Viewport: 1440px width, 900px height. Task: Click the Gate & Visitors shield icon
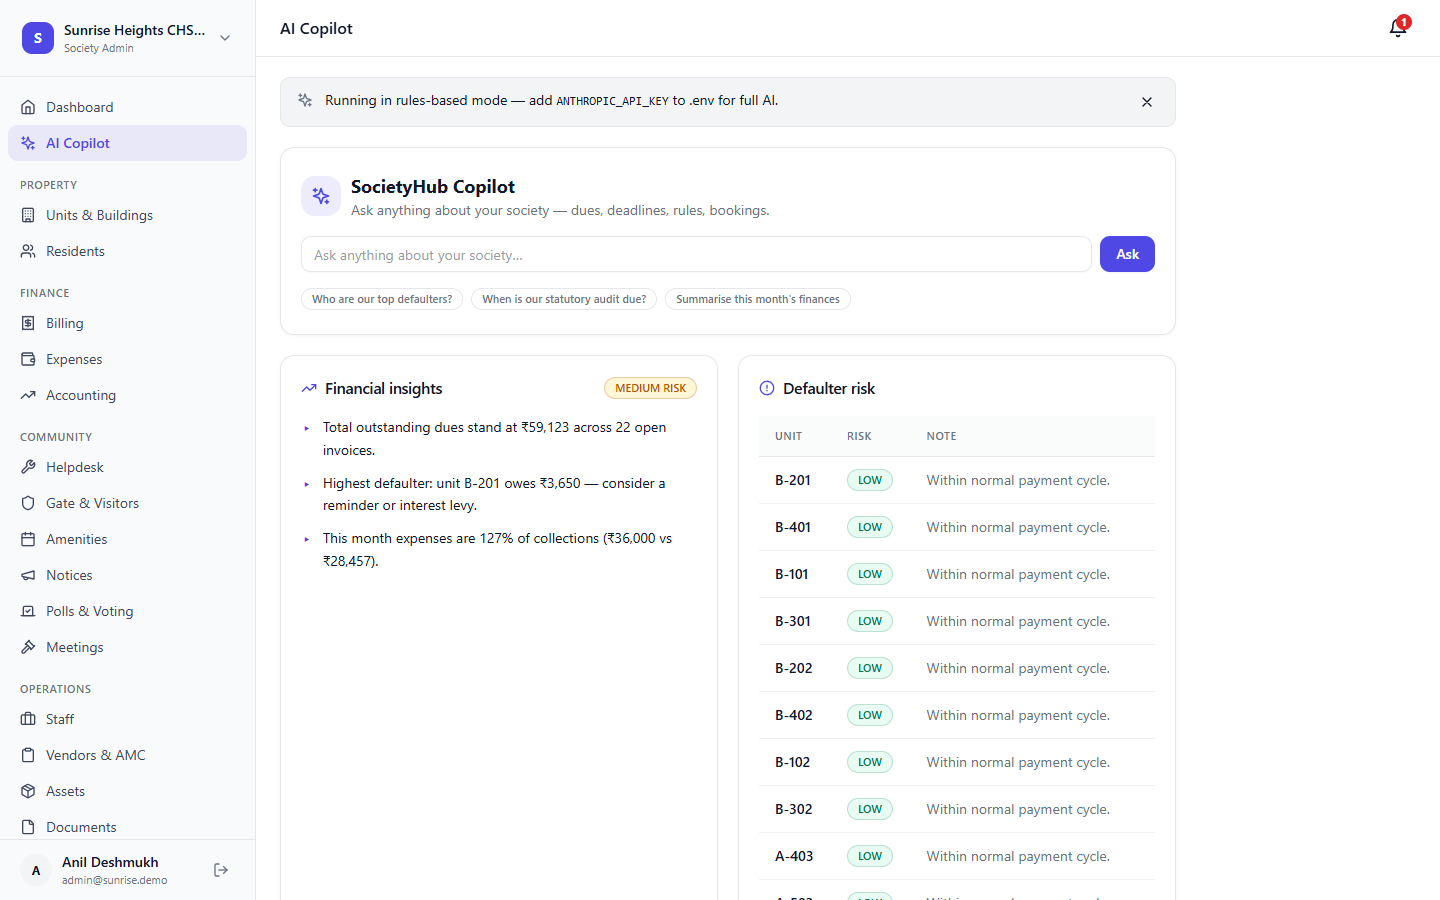[28, 503]
